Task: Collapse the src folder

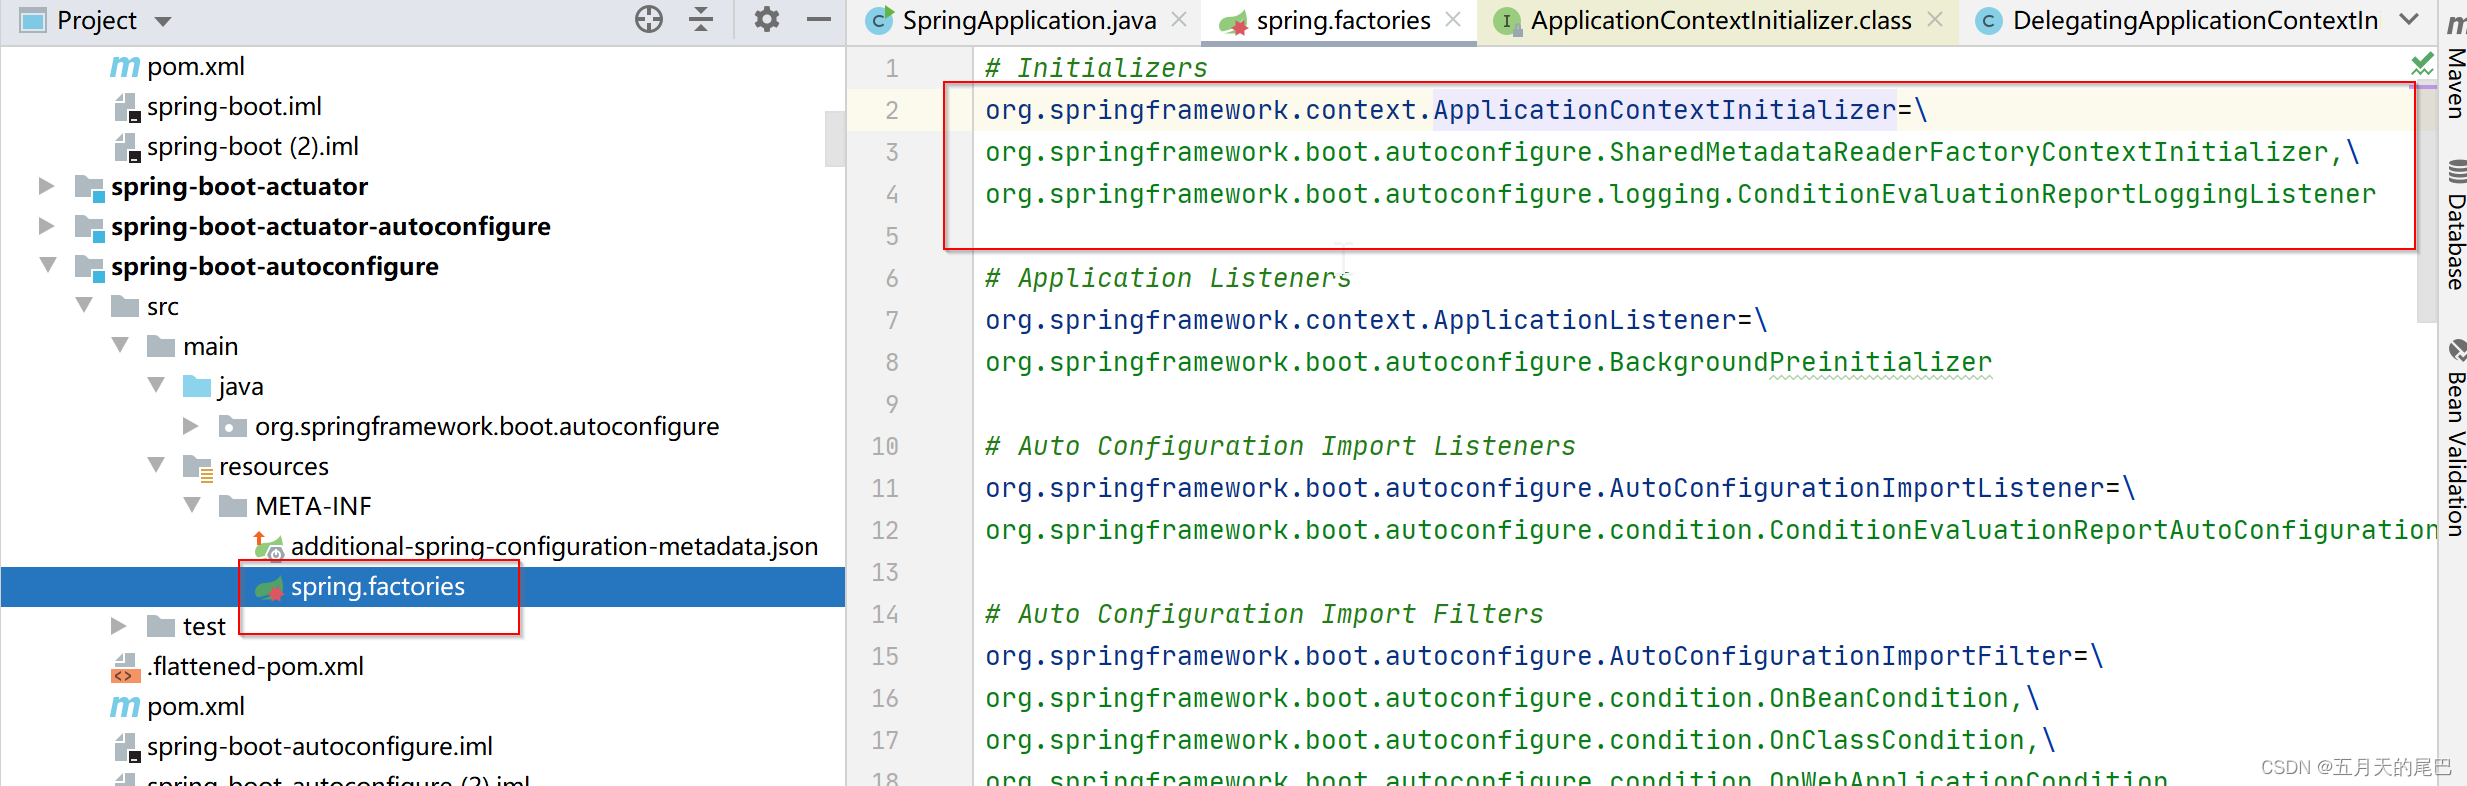Action: (84, 305)
